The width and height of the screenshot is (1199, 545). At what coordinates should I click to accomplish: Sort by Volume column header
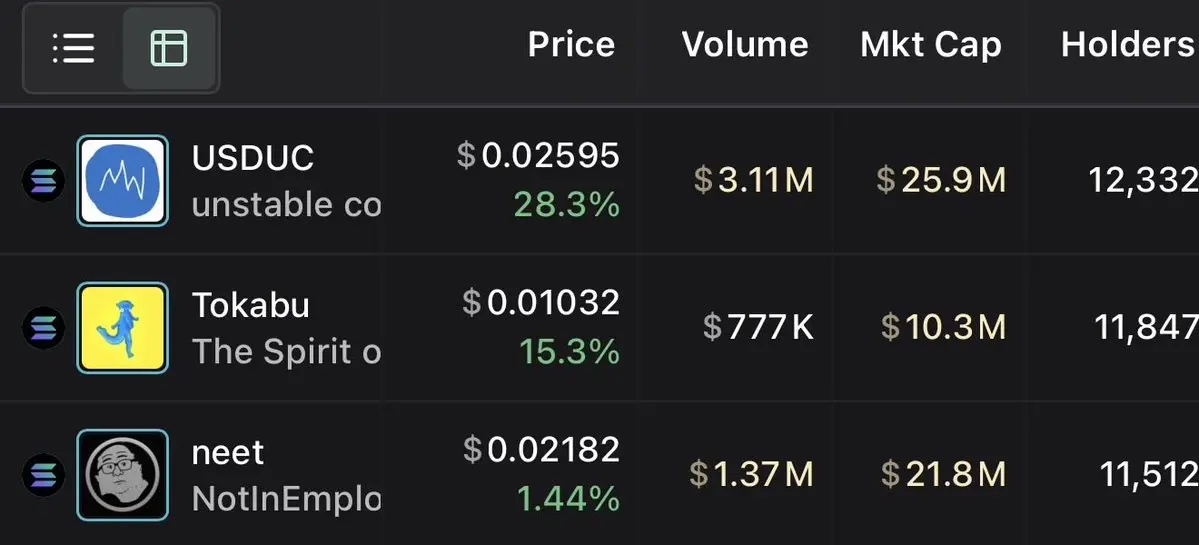pyautogui.click(x=745, y=45)
